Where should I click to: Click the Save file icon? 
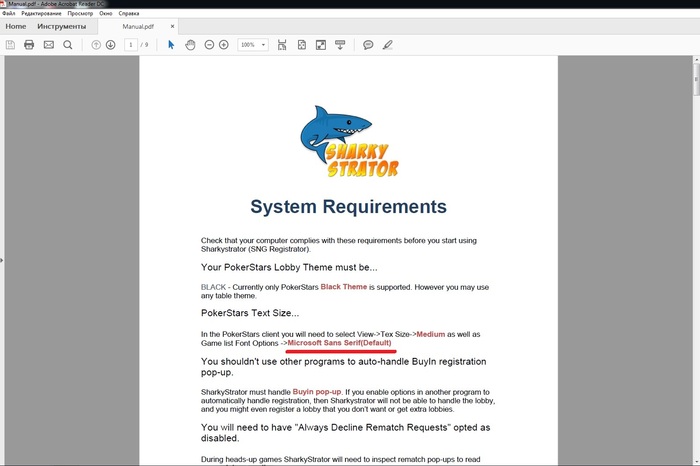pyautogui.click(x=10, y=45)
